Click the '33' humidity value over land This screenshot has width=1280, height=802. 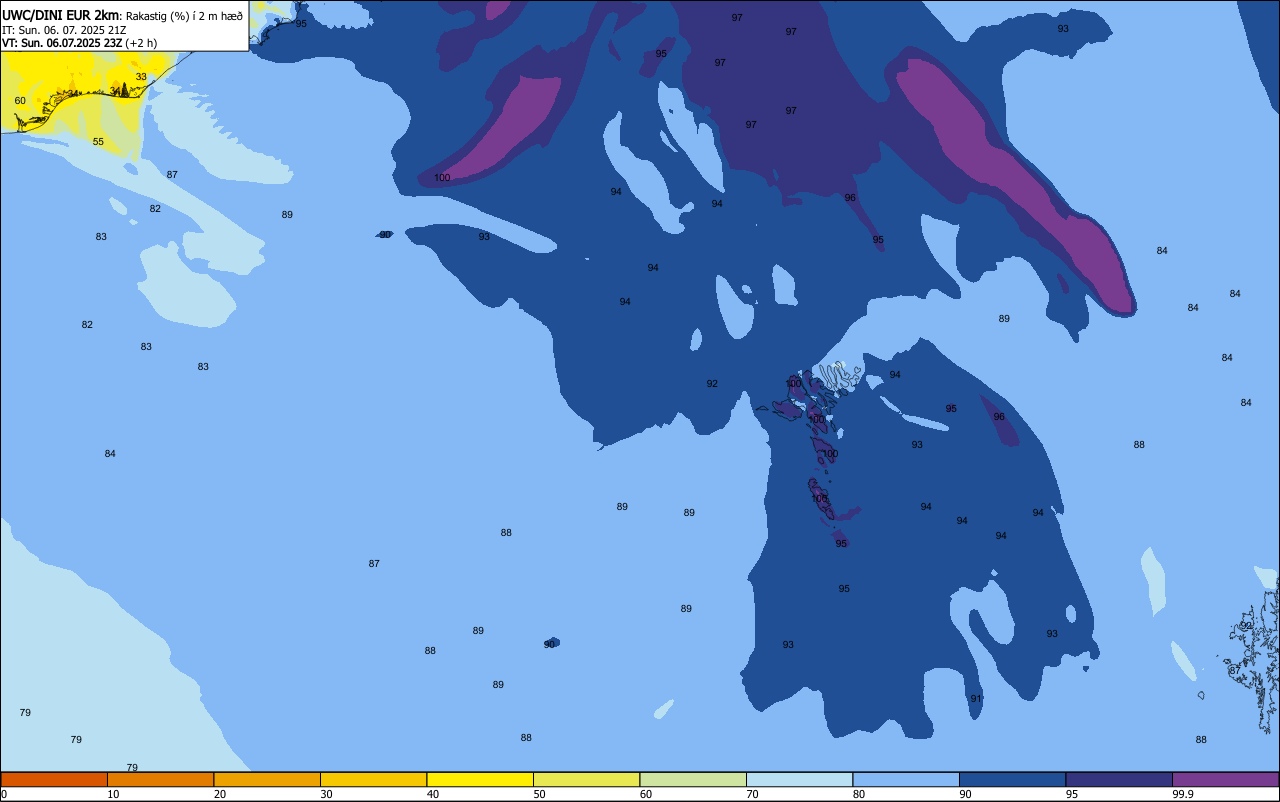point(141,77)
